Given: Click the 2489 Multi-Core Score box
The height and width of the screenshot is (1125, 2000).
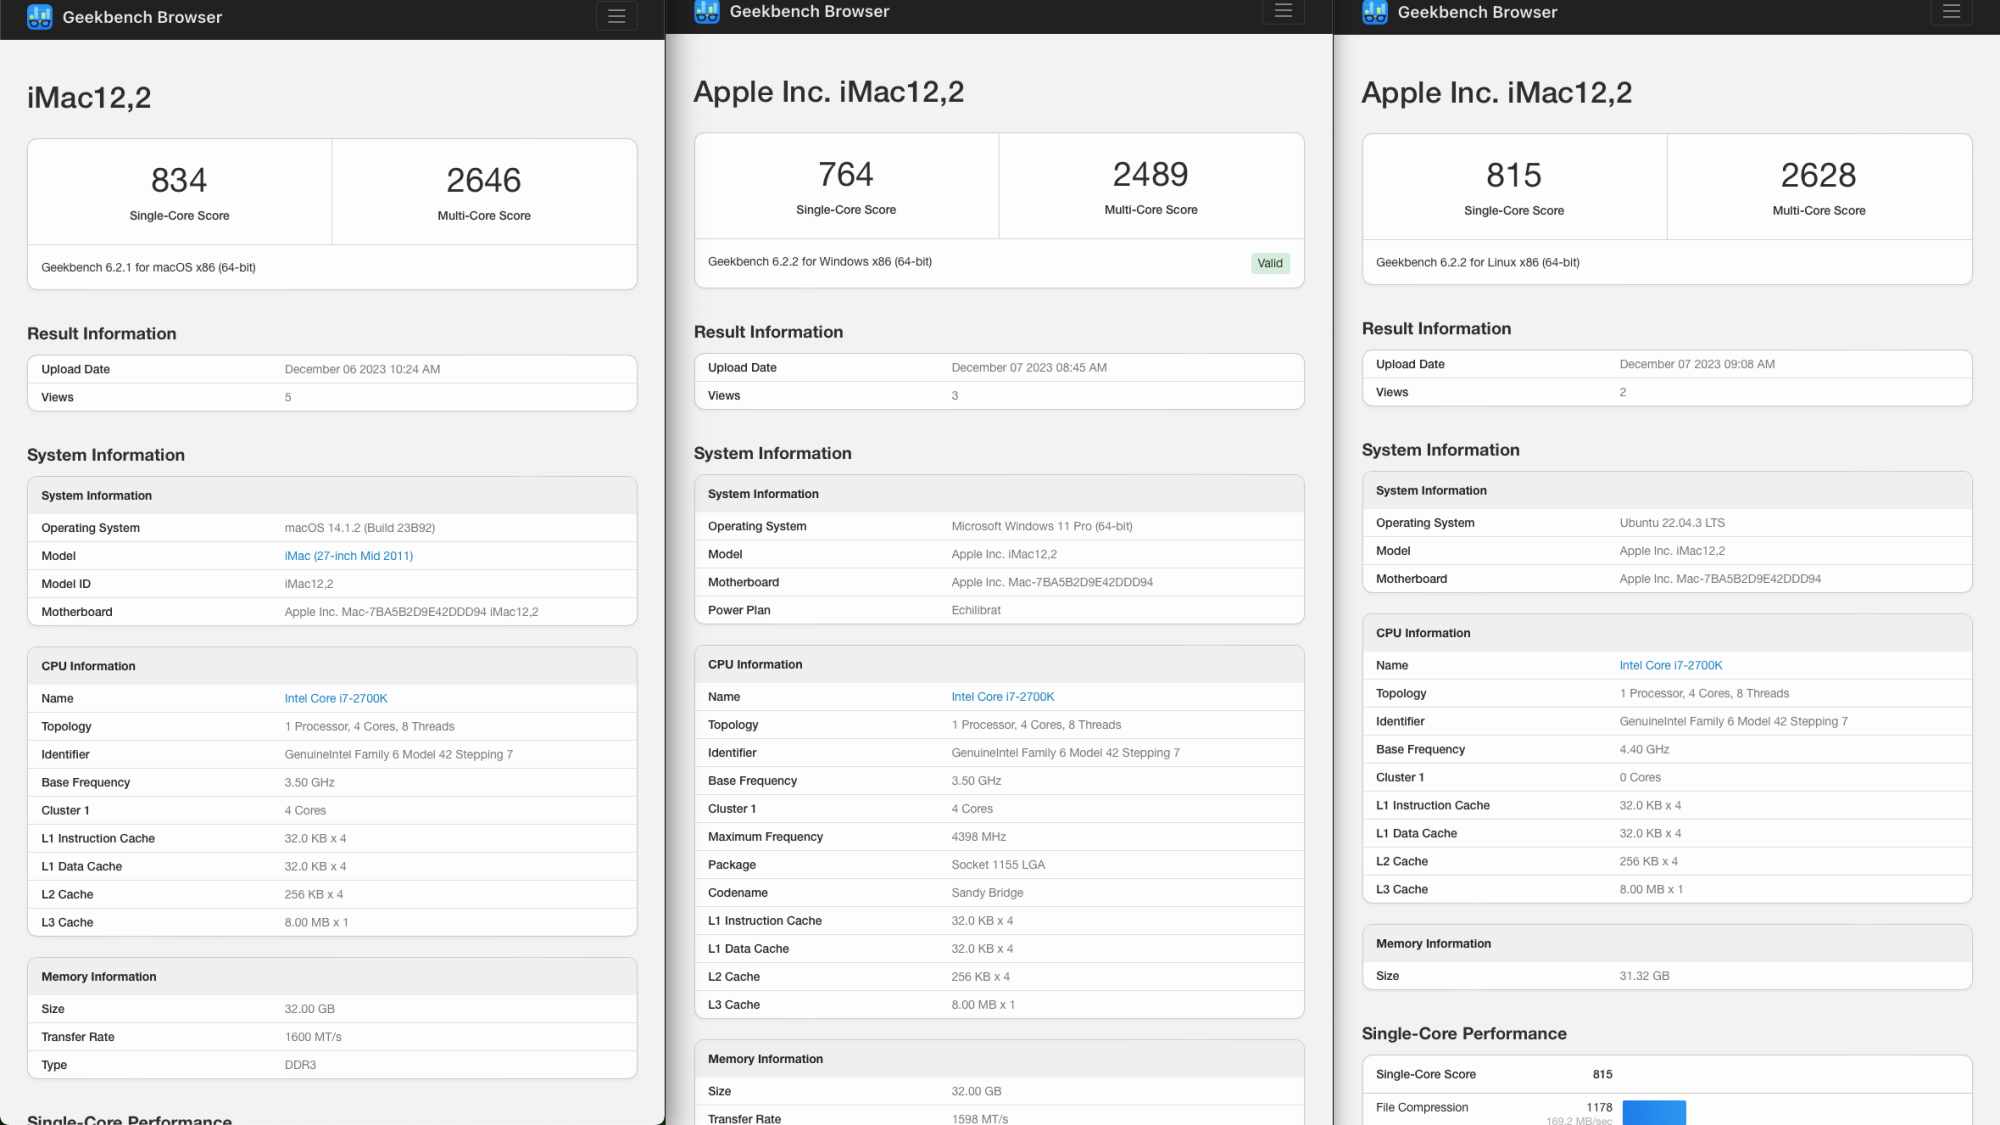Looking at the screenshot, I should click(x=1151, y=186).
